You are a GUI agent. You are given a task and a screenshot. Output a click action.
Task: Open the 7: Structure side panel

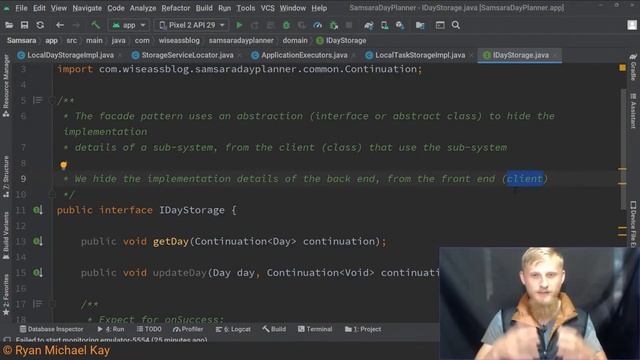point(6,177)
